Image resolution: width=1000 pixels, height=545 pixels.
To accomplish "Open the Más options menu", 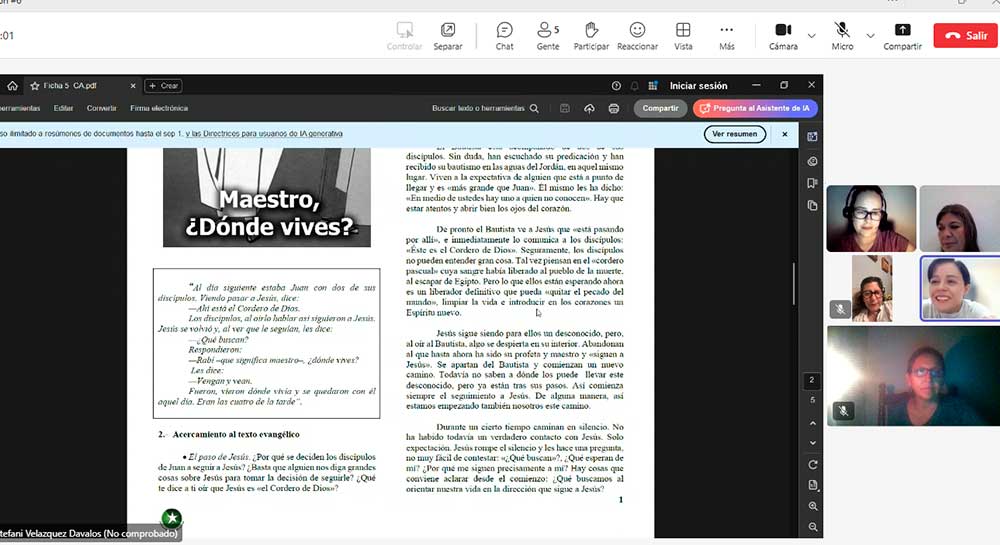I will point(727,35).
